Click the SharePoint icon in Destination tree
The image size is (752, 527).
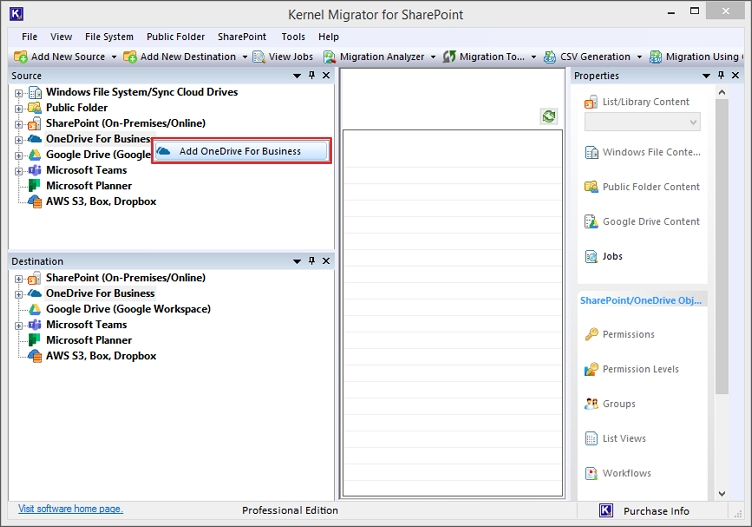click(x=35, y=278)
